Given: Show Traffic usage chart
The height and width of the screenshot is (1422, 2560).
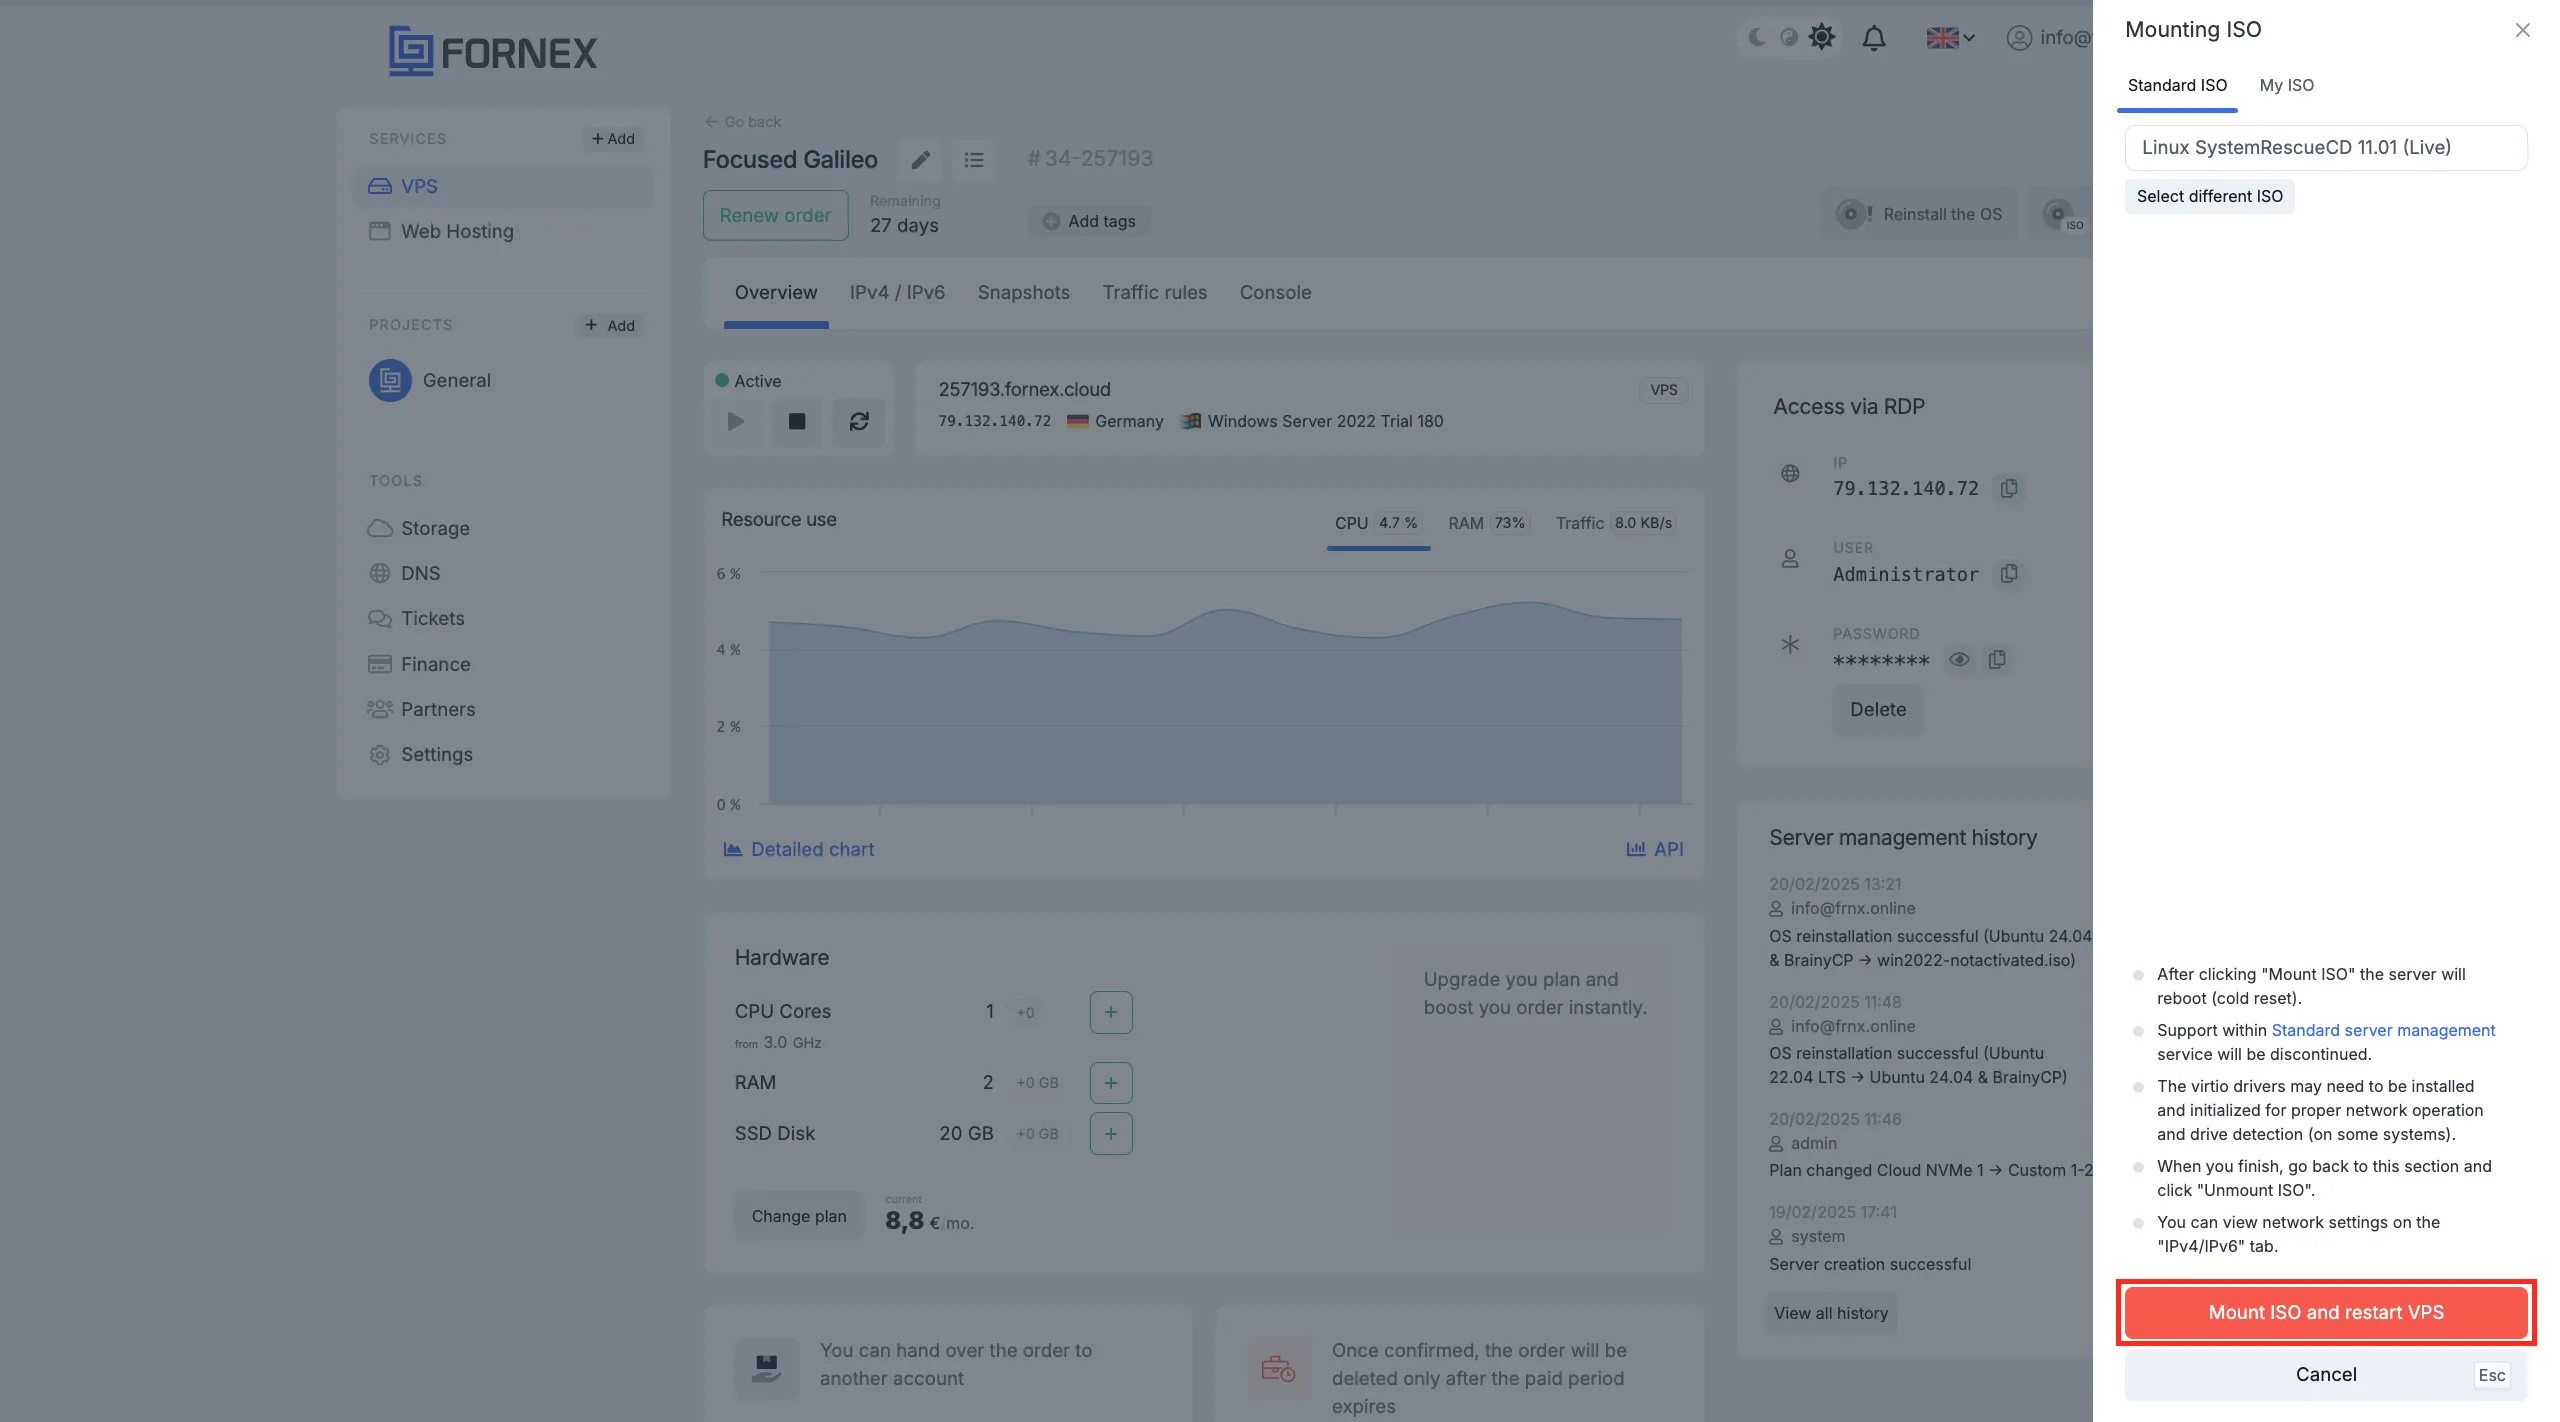Looking at the screenshot, I should tap(1614, 523).
